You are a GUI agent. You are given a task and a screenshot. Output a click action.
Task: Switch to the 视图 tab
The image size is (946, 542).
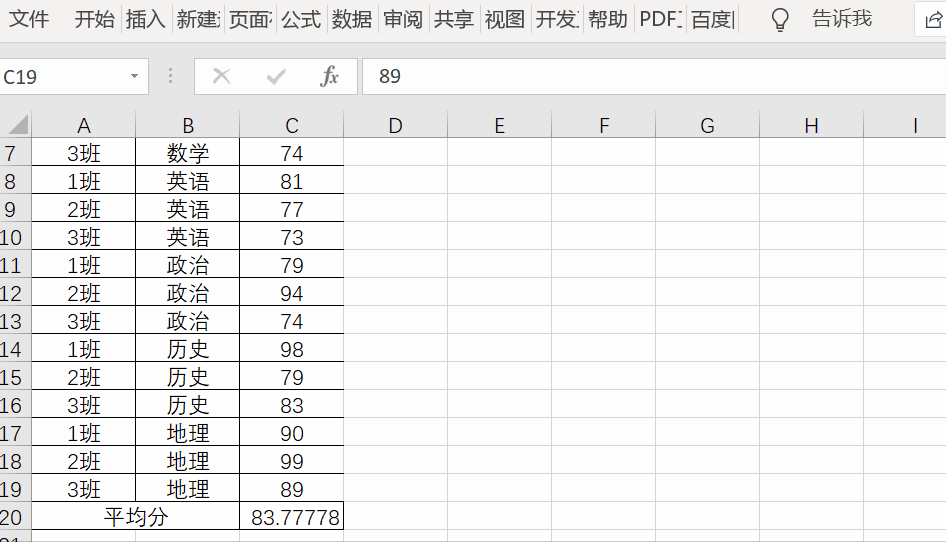[x=504, y=19]
